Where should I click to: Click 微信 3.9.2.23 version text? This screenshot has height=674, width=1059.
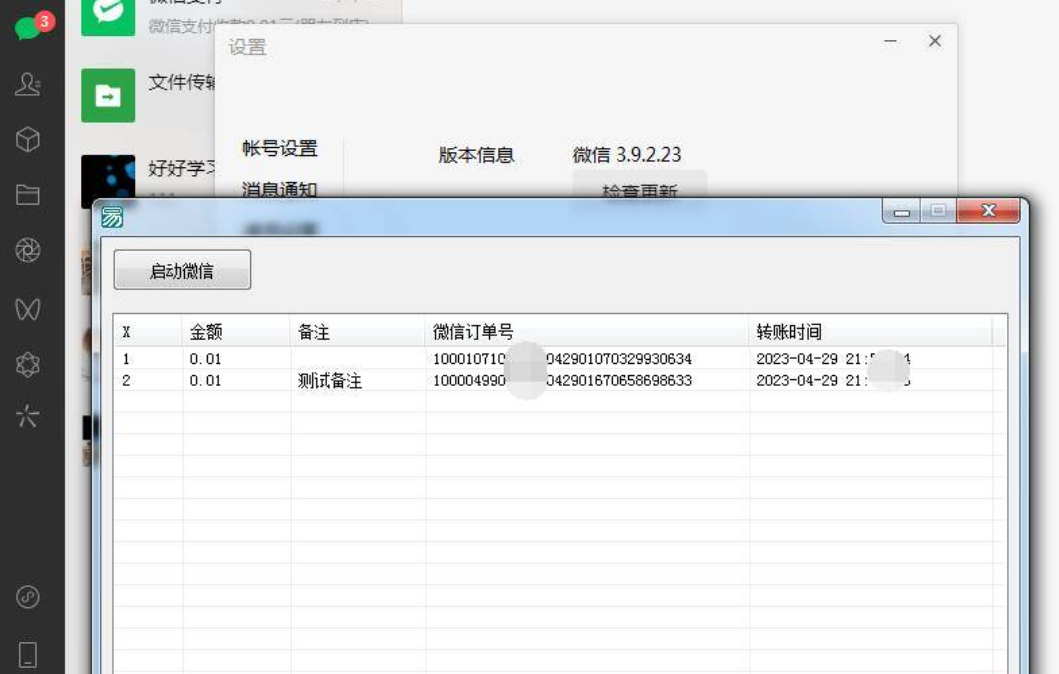(x=627, y=155)
